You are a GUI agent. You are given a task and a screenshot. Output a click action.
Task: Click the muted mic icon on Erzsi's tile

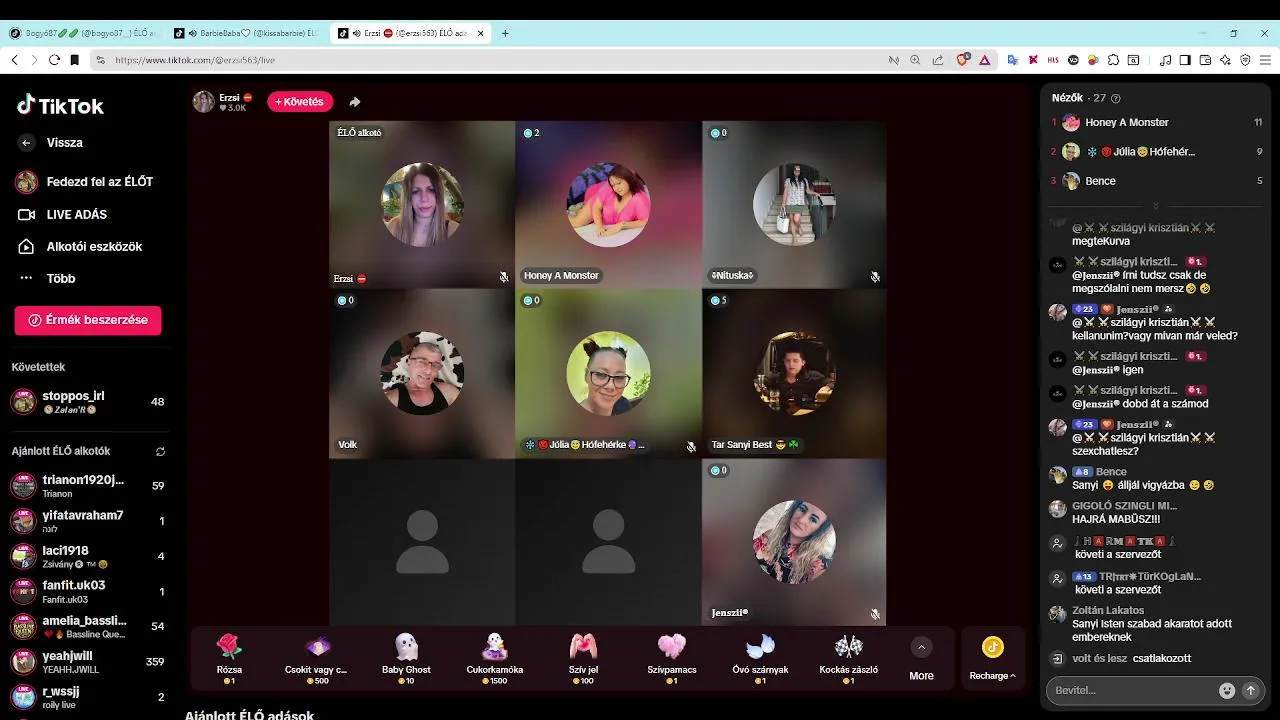[504, 277]
